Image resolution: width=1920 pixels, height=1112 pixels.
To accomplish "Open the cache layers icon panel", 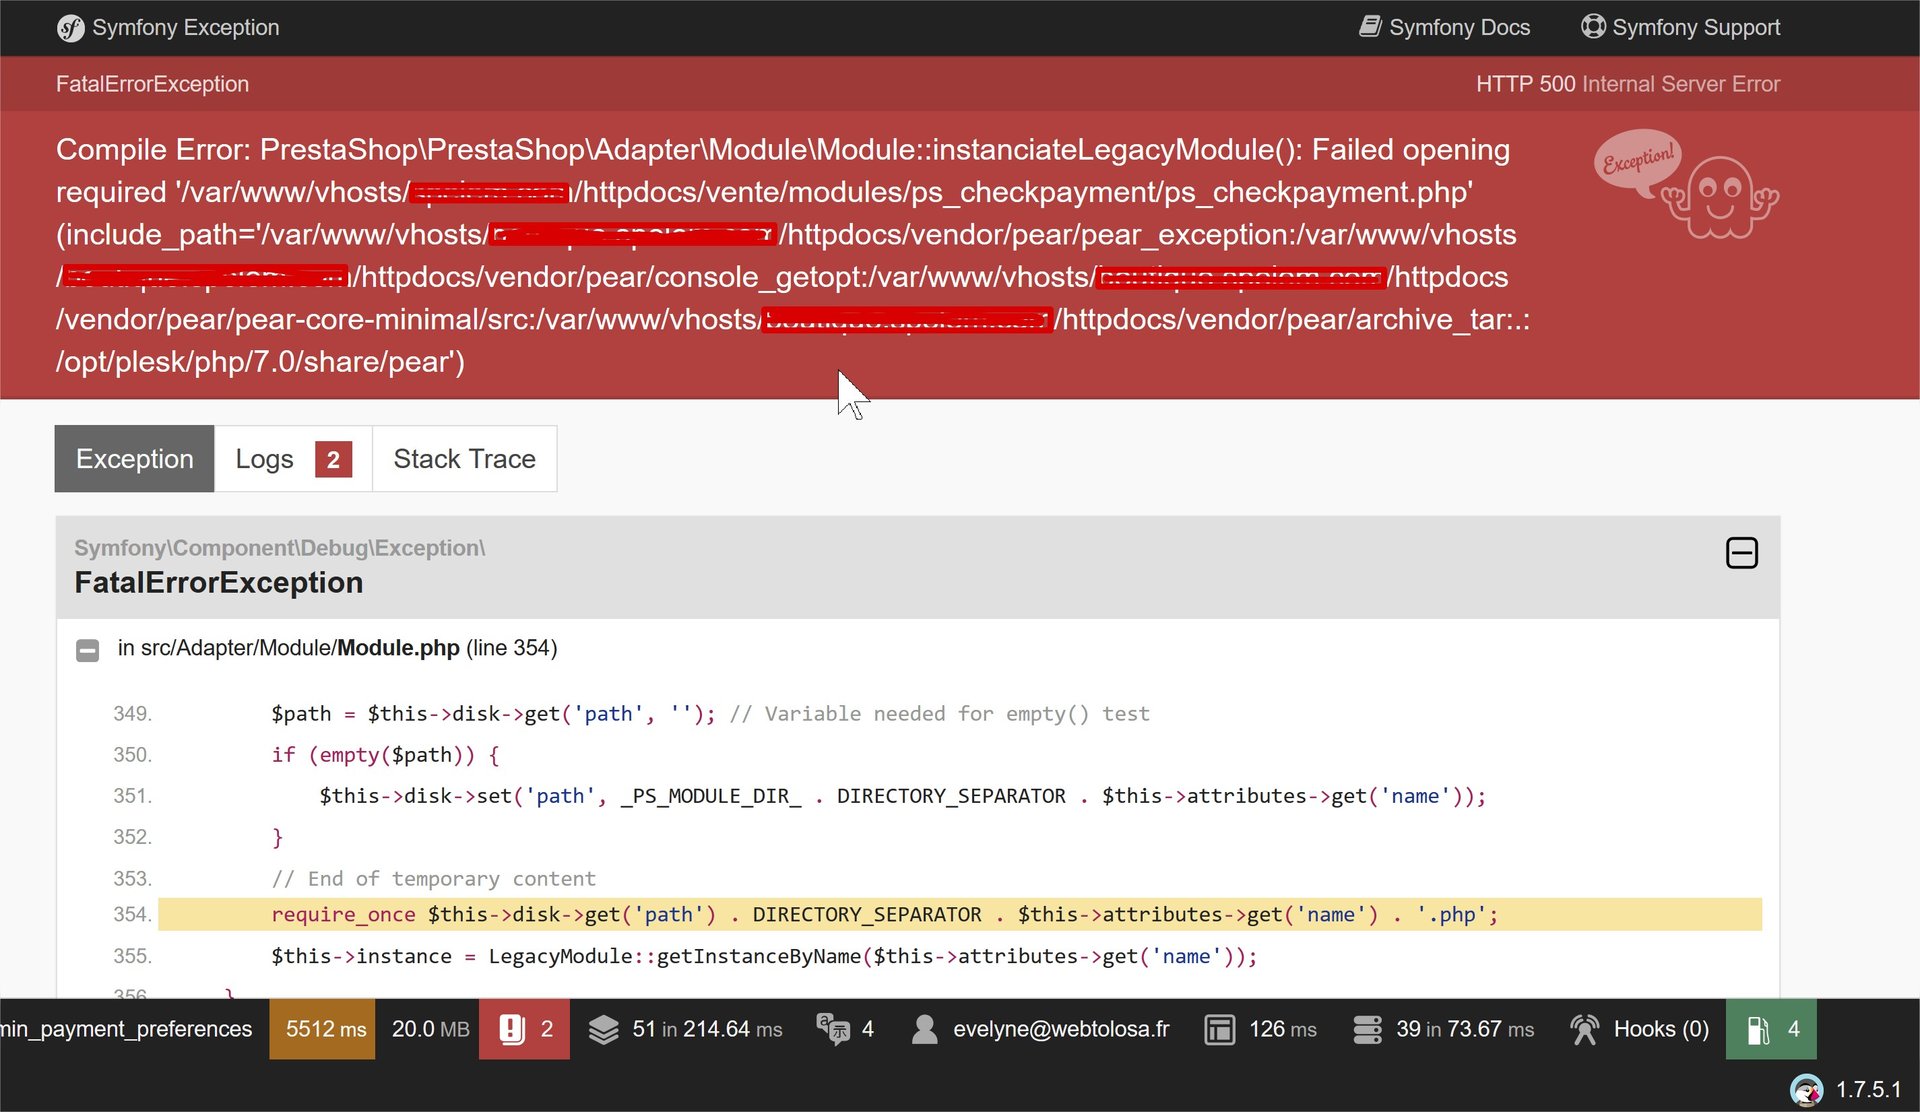I will [604, 1029].
